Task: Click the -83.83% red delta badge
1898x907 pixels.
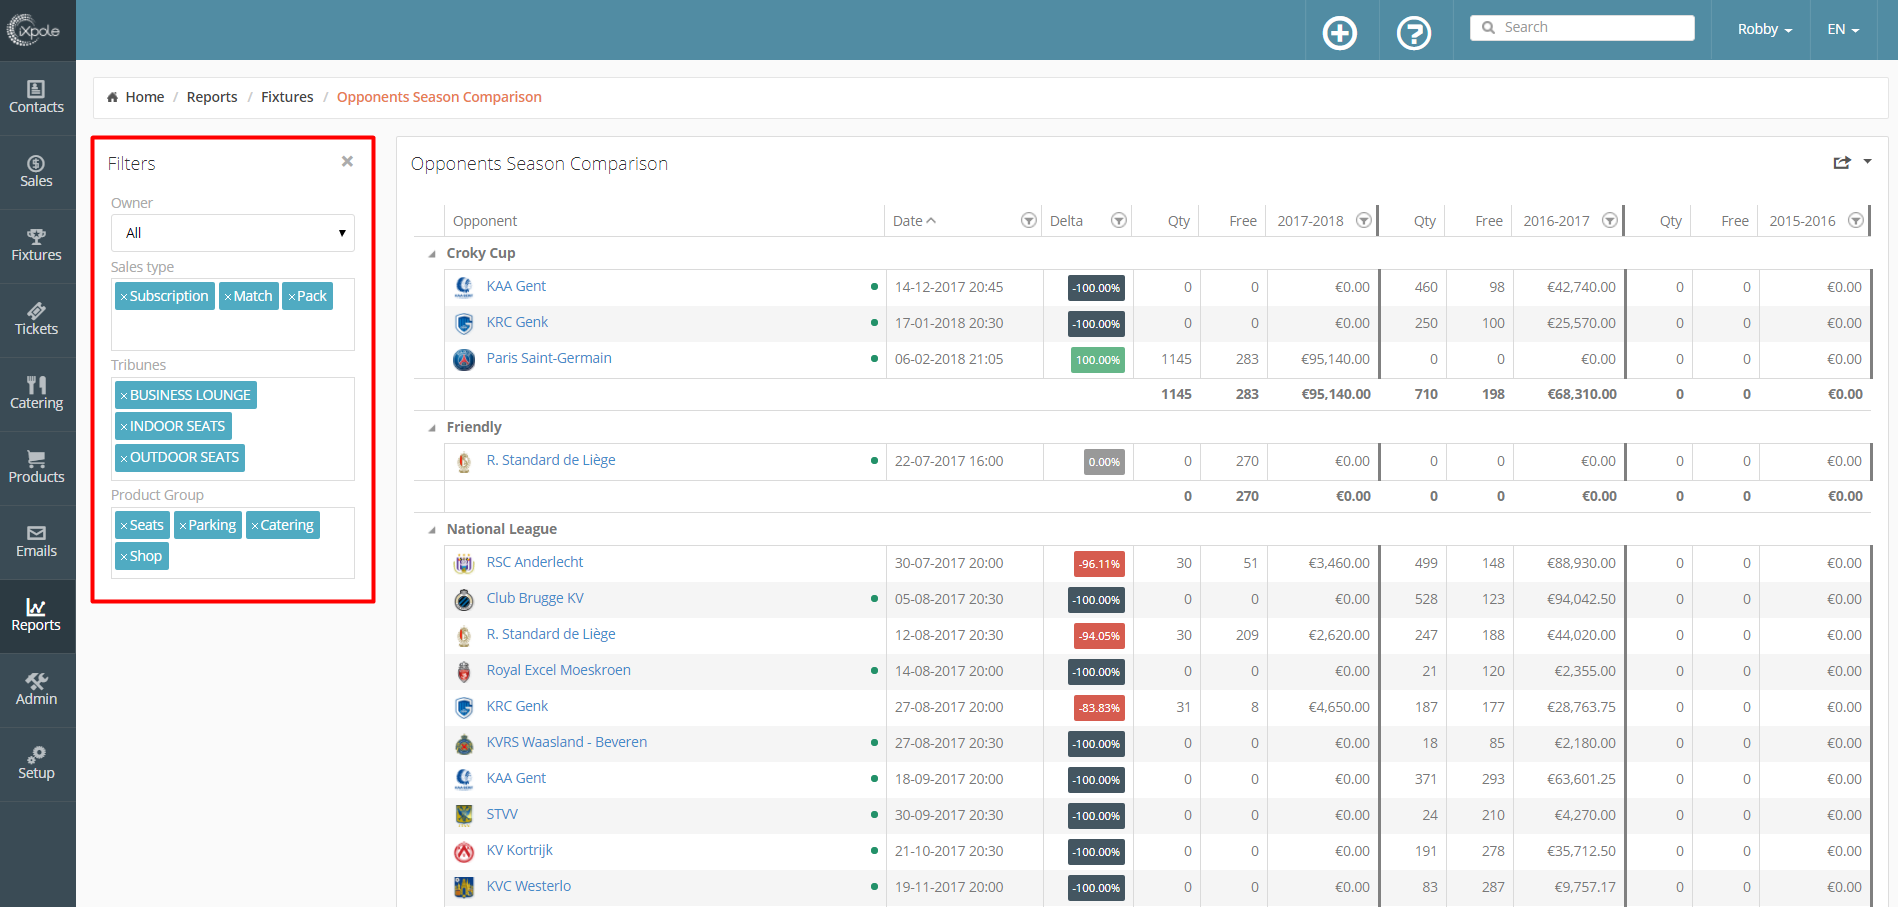Action: pyautogui.click(x=1099, y=708)
